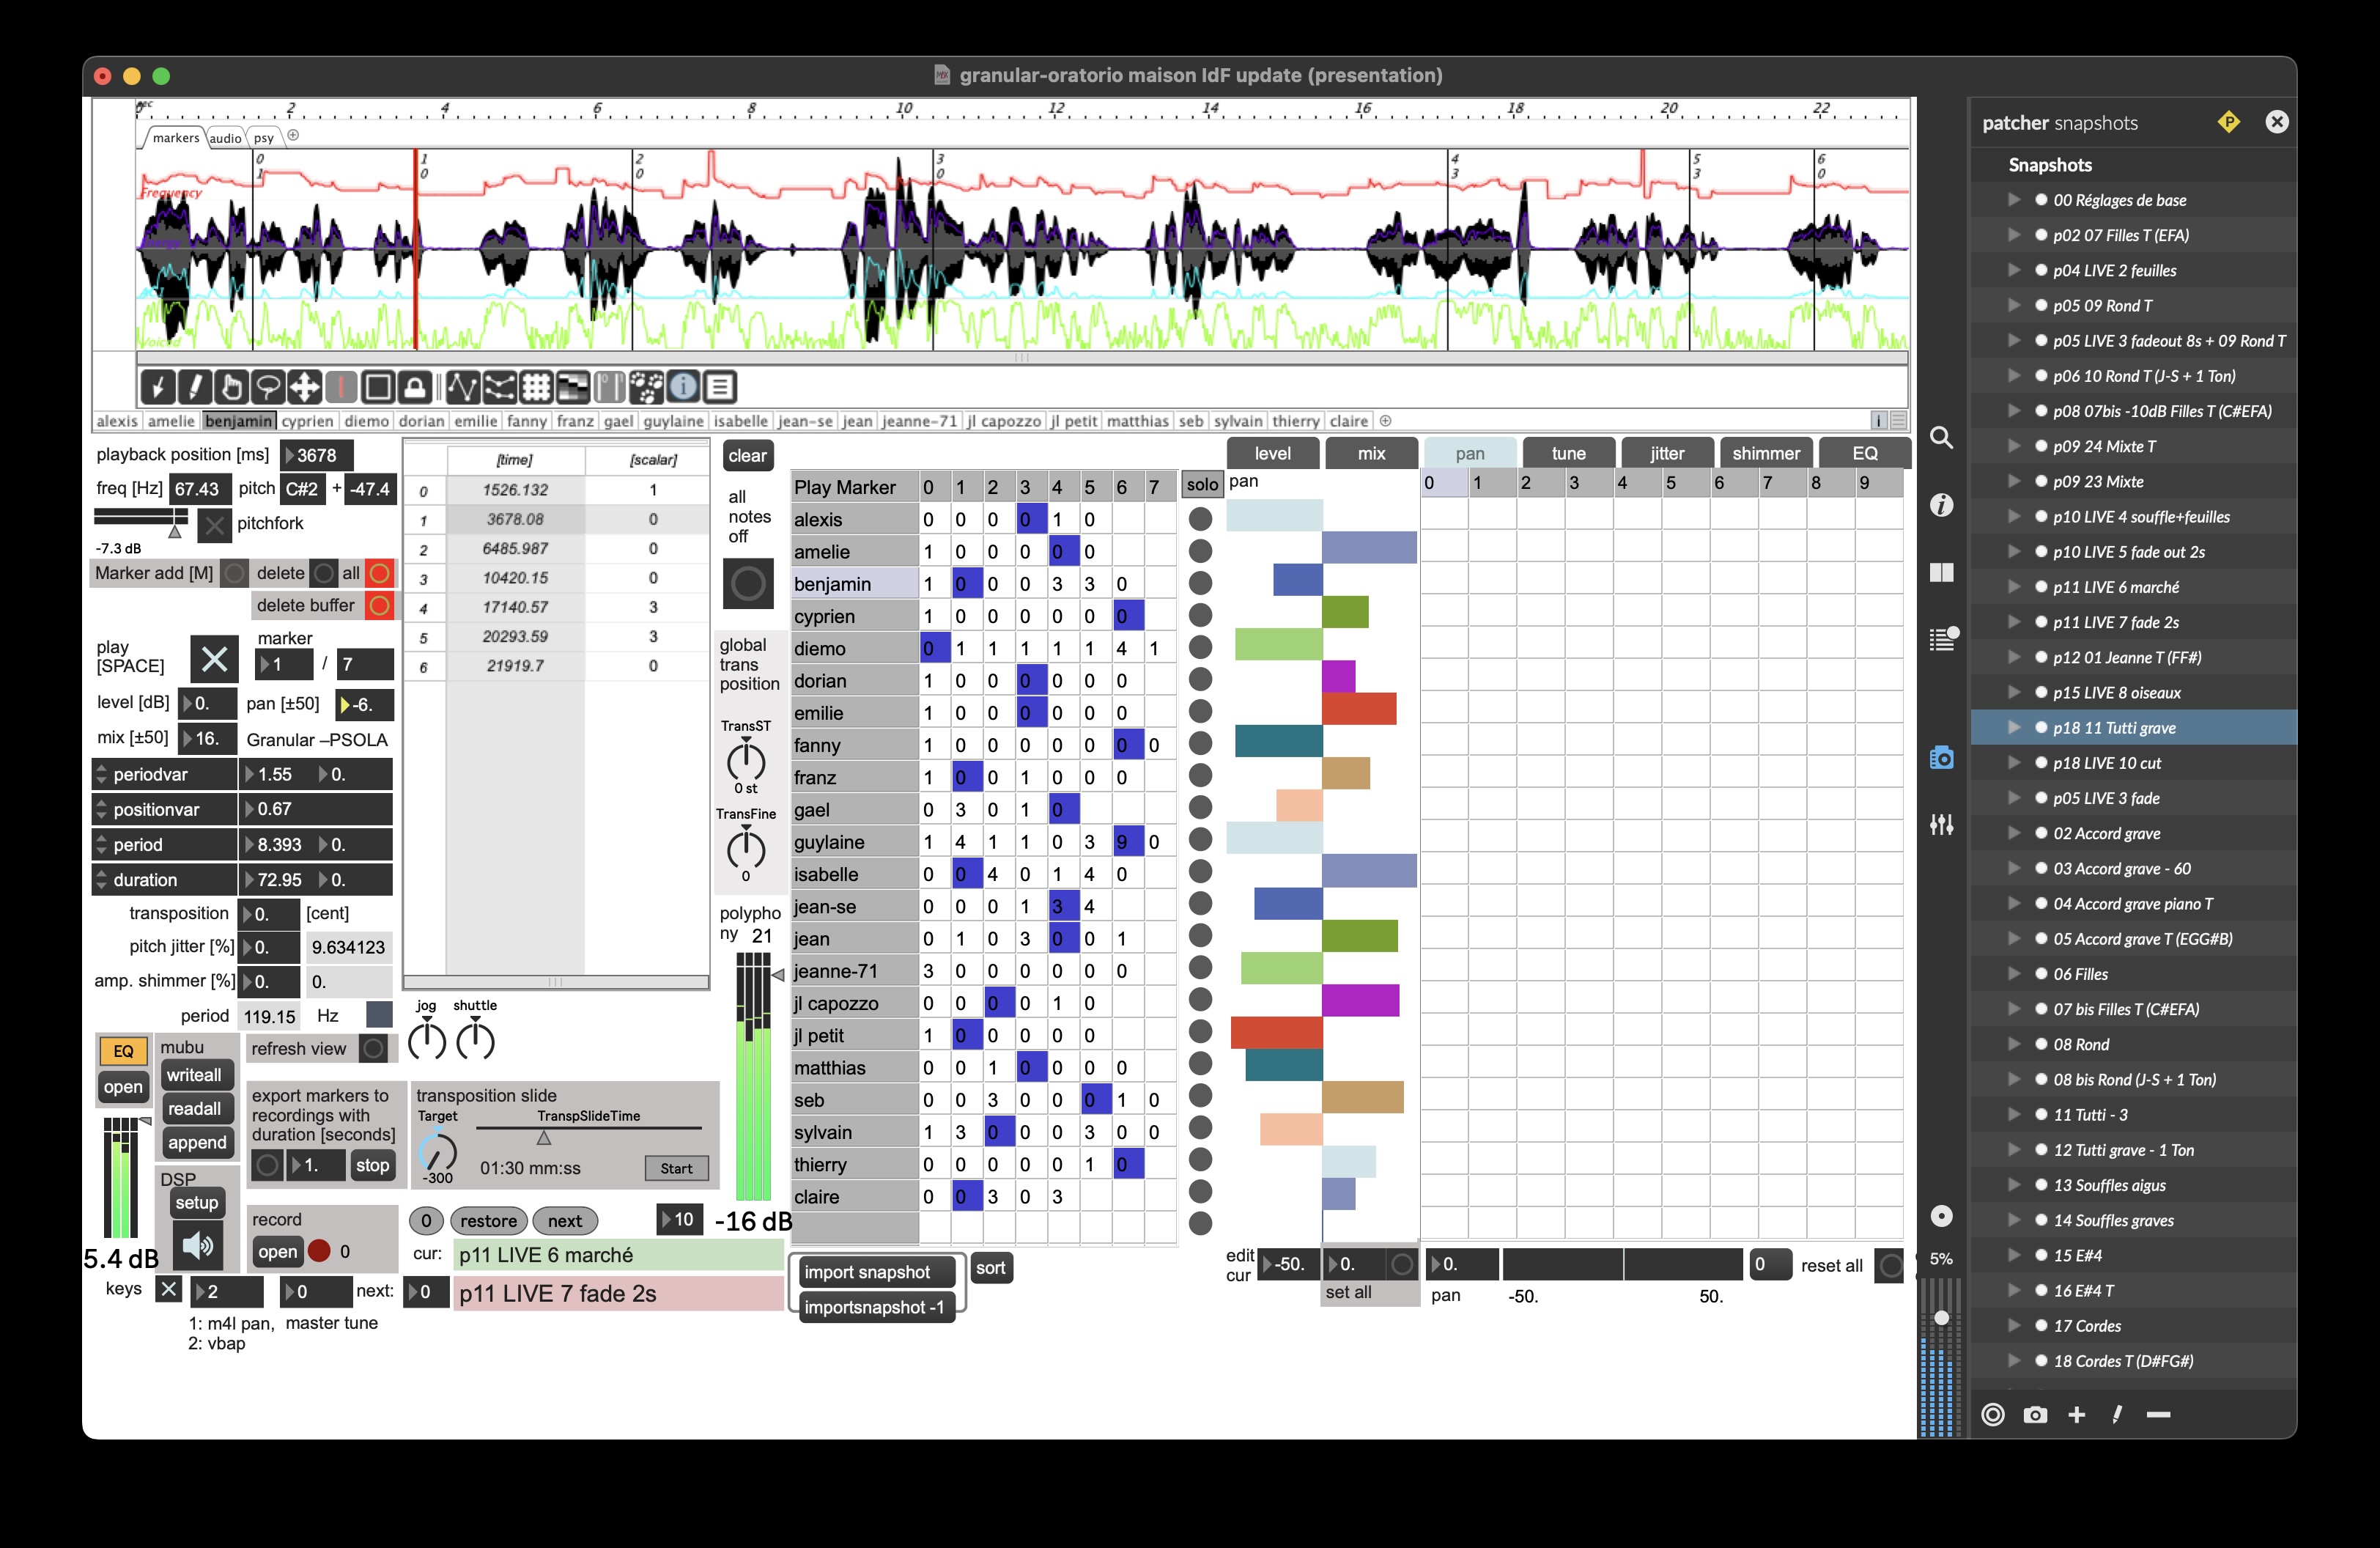Click the DSP speaker audio icon
The height and width of the screenshot is (1548, 2380).
(x=198, y=1245)
